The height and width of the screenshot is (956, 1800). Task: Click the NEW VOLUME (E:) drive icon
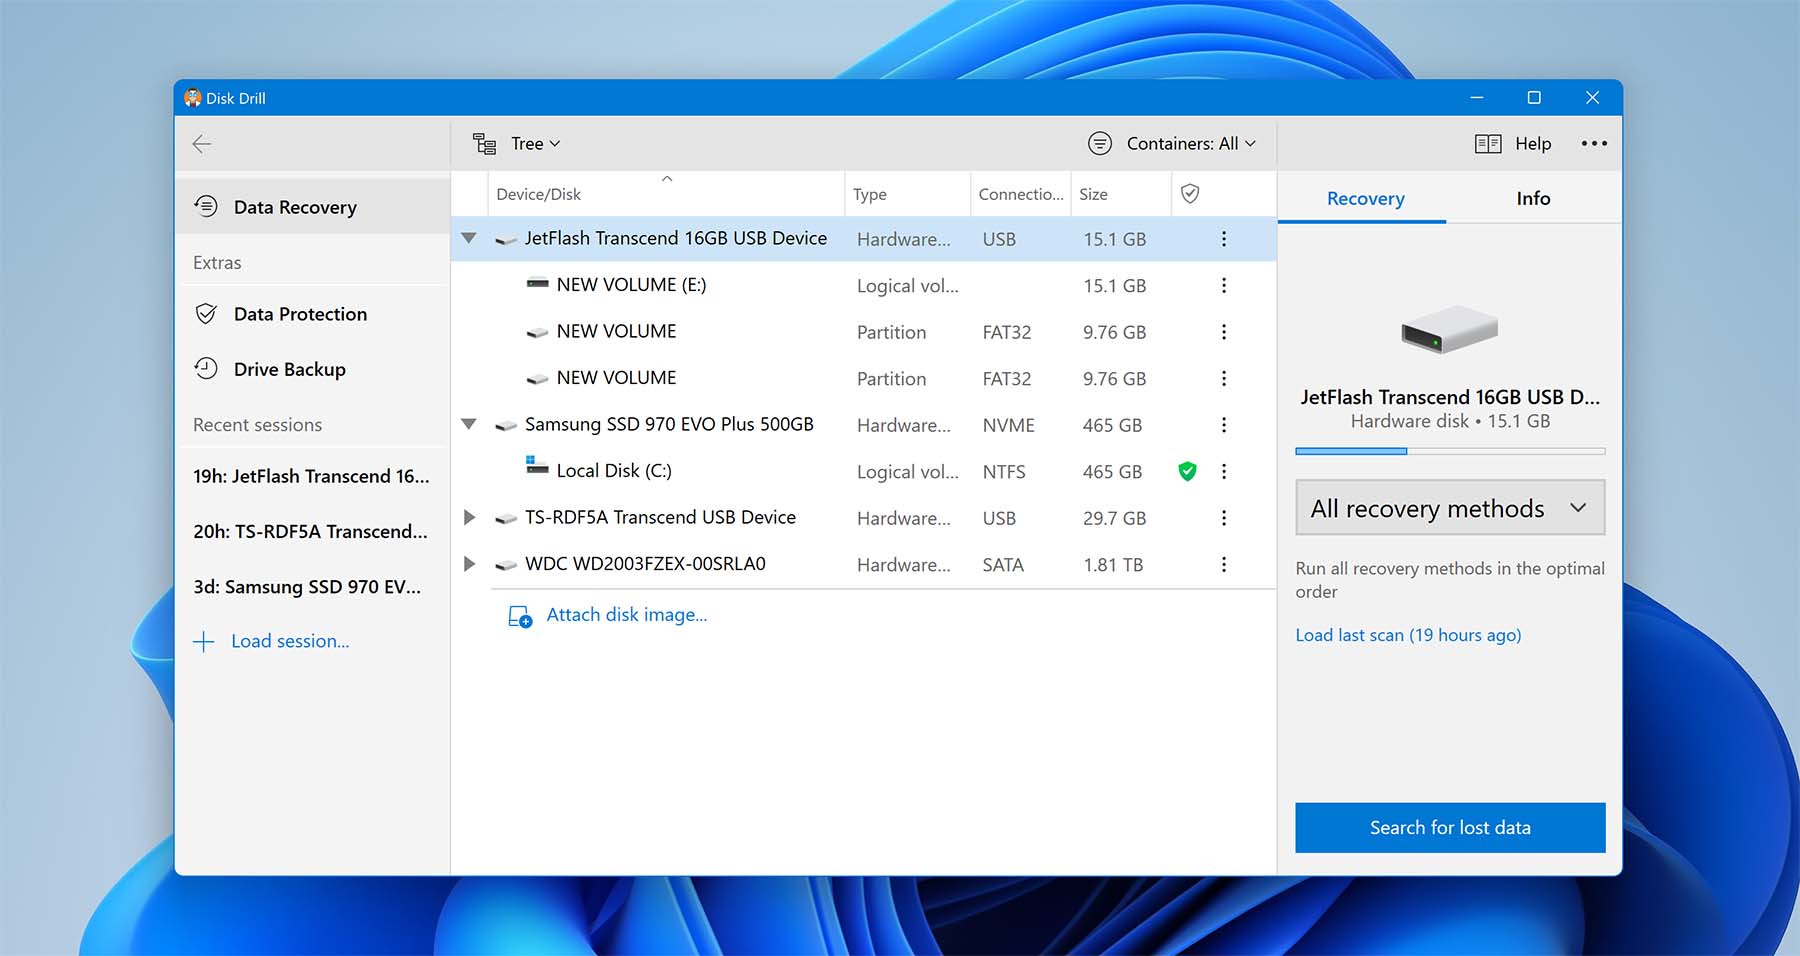point(537,283)
